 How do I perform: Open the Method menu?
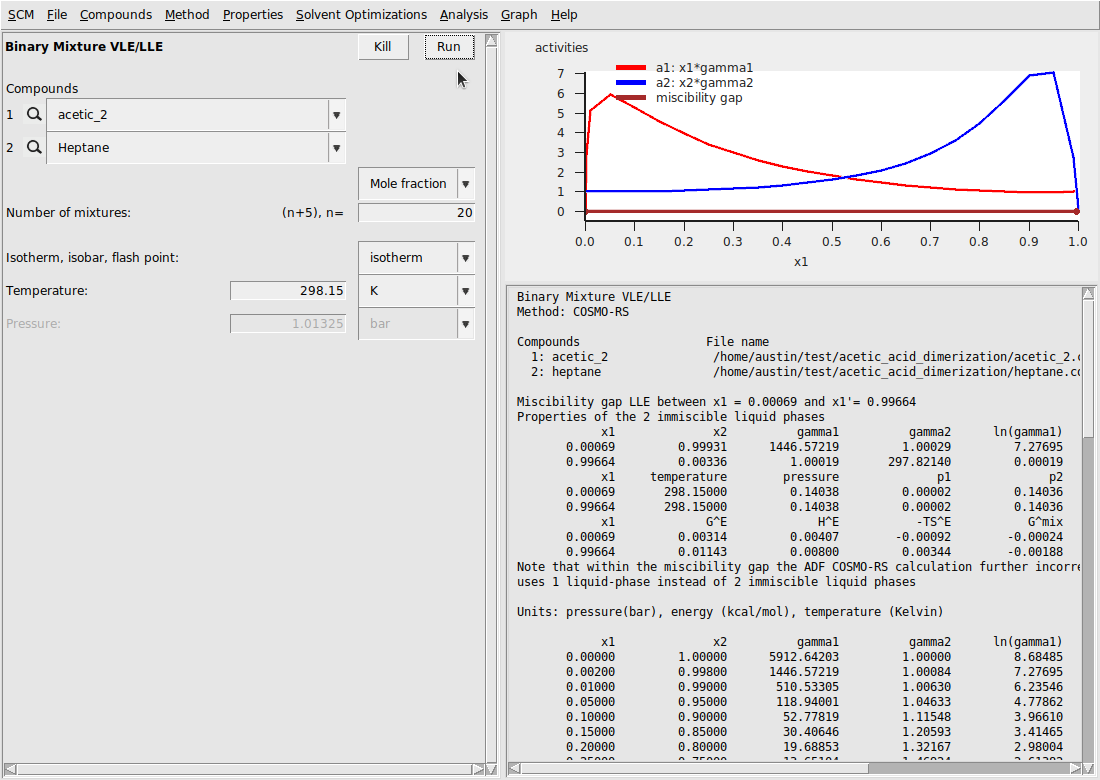(187, 15)
